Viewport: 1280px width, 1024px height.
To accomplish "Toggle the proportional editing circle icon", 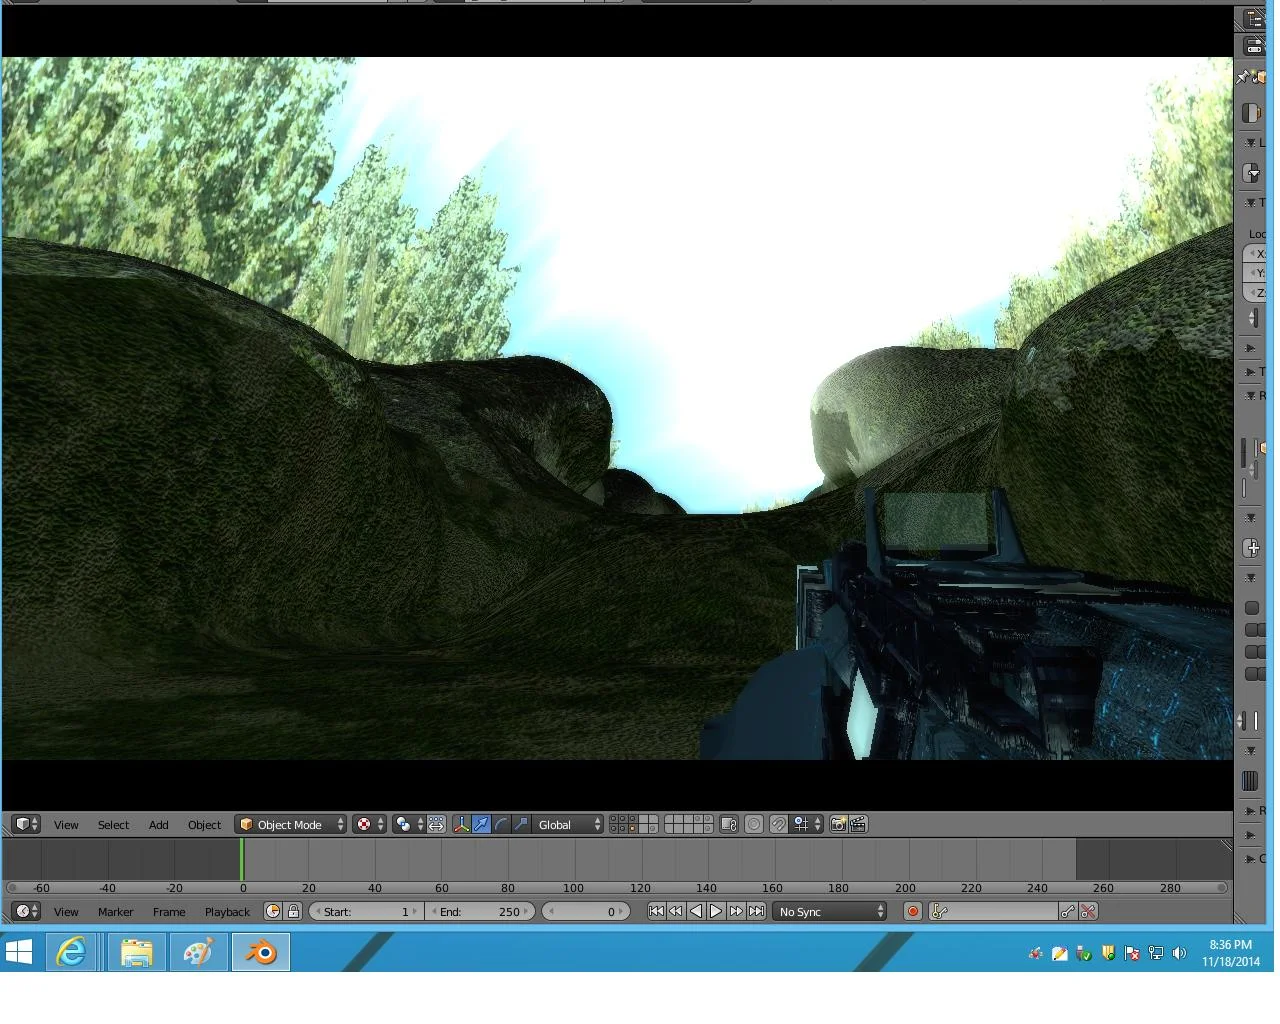I will click(754, 824).
